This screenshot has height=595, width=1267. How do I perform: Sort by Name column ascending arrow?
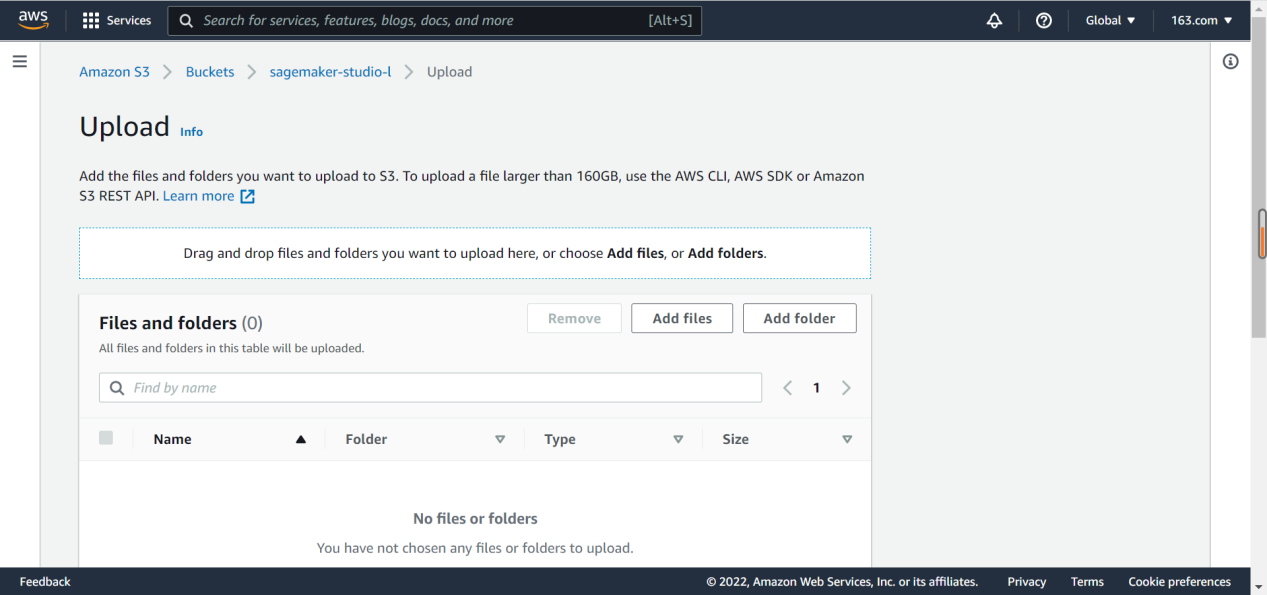[x=300, y=439]
